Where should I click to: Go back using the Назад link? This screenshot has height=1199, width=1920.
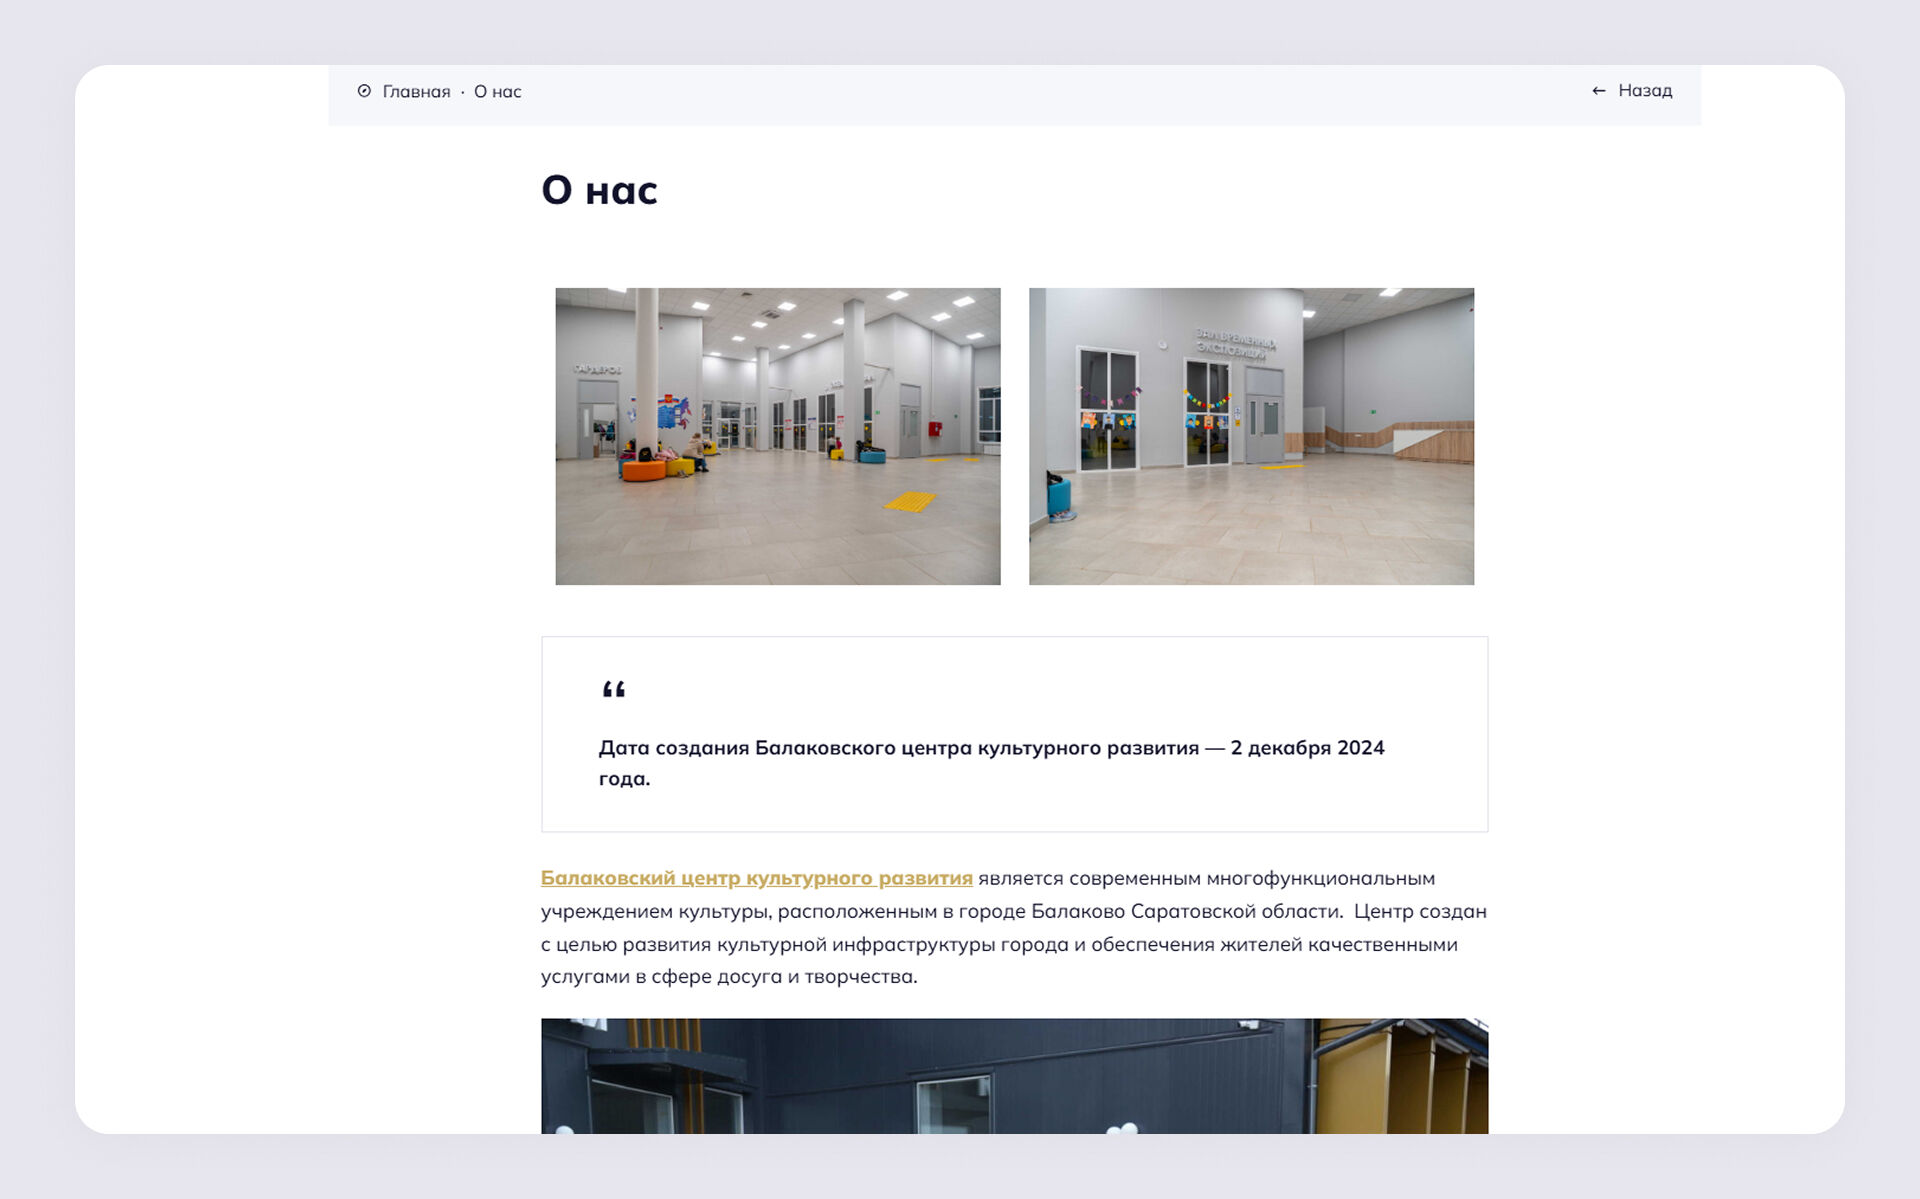click(1644, 91)
